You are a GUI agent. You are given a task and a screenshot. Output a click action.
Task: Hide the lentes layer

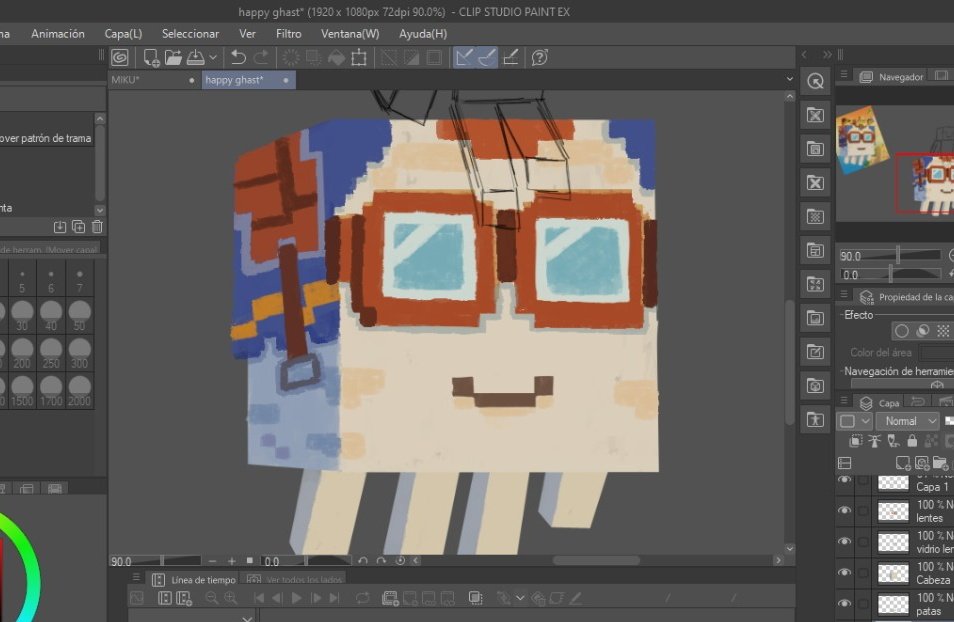coord(844,510)
